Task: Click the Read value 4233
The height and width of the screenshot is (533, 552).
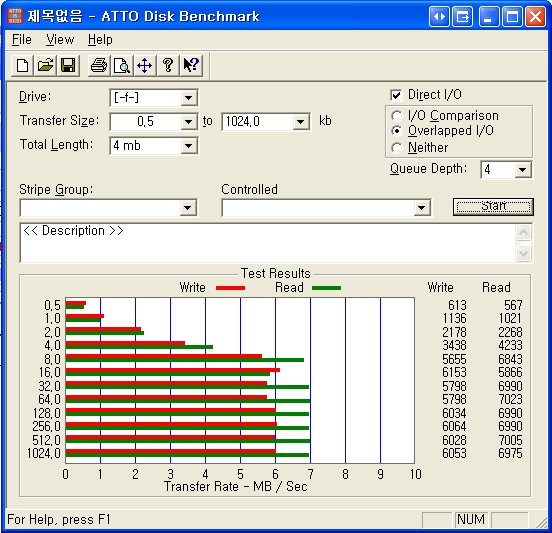Action: pos(510,345)
